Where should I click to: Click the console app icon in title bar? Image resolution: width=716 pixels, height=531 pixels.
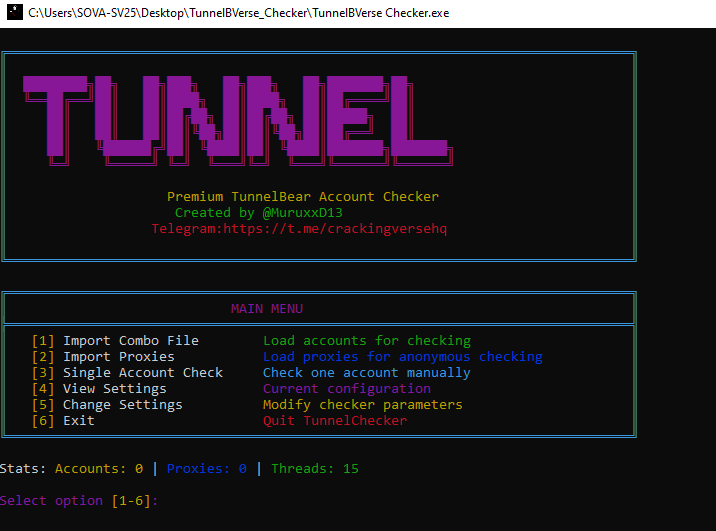pyautogui.click(x=12, y=13)
